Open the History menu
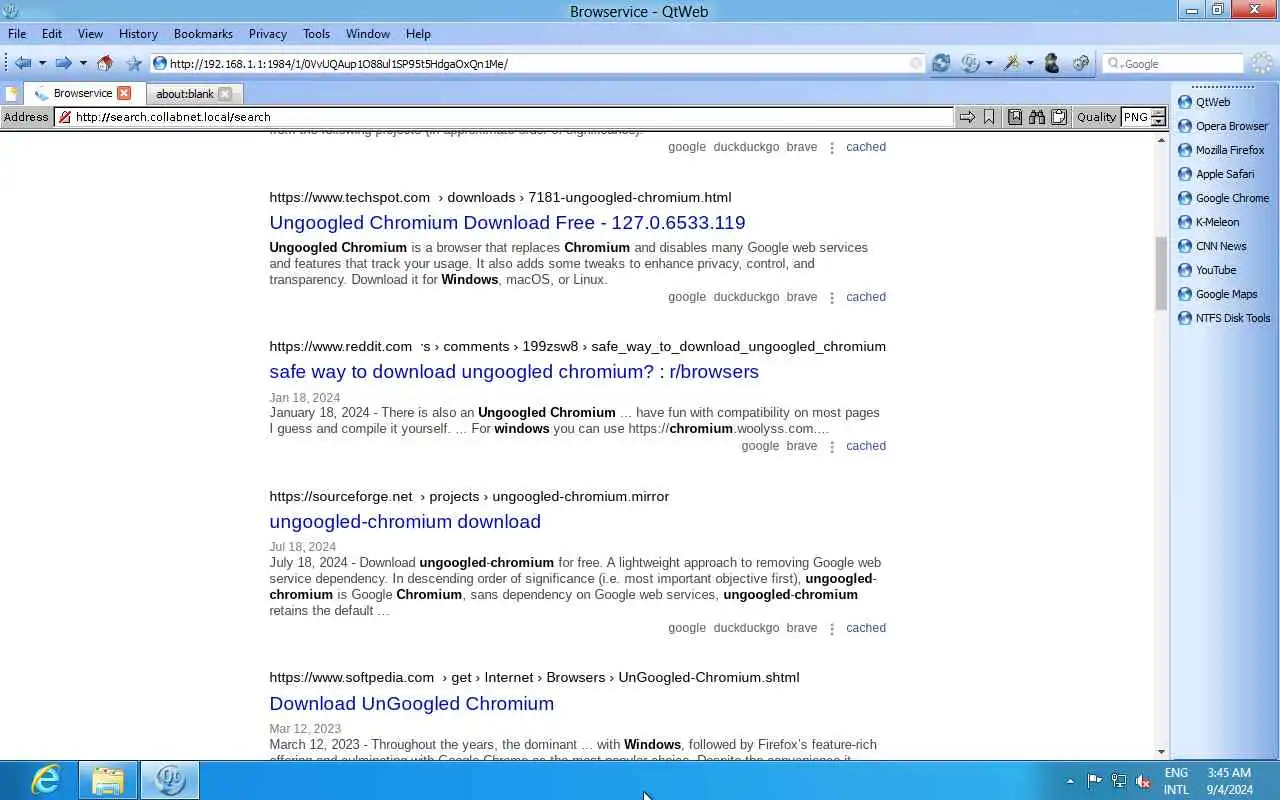Screen dimensions: 1280x800 click(138, 33)
